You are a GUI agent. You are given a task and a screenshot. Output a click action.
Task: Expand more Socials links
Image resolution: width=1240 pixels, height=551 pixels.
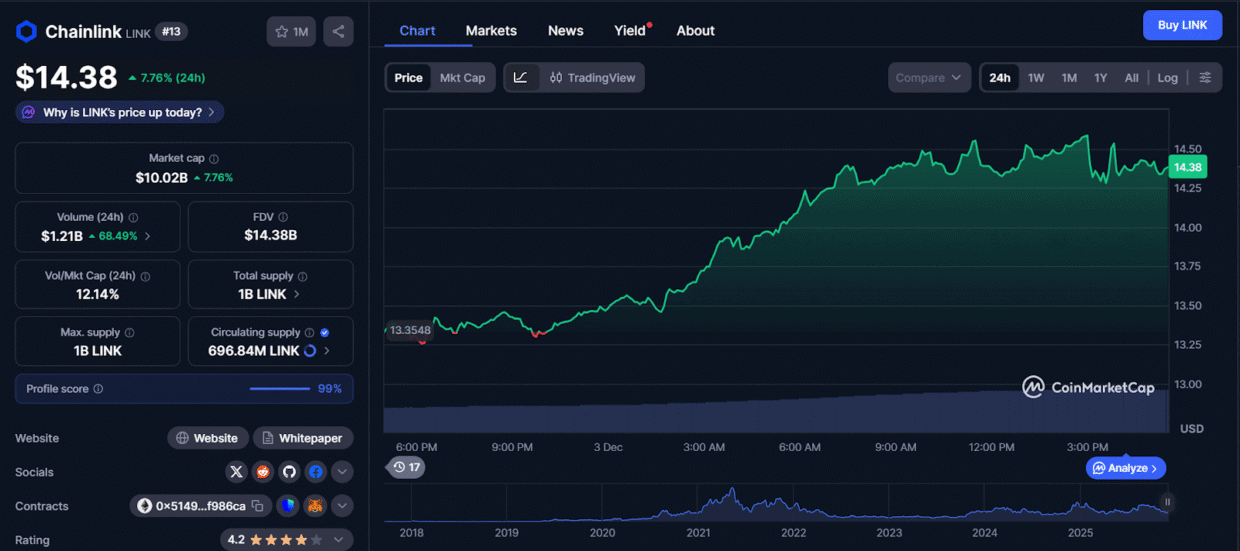(342, 472)
